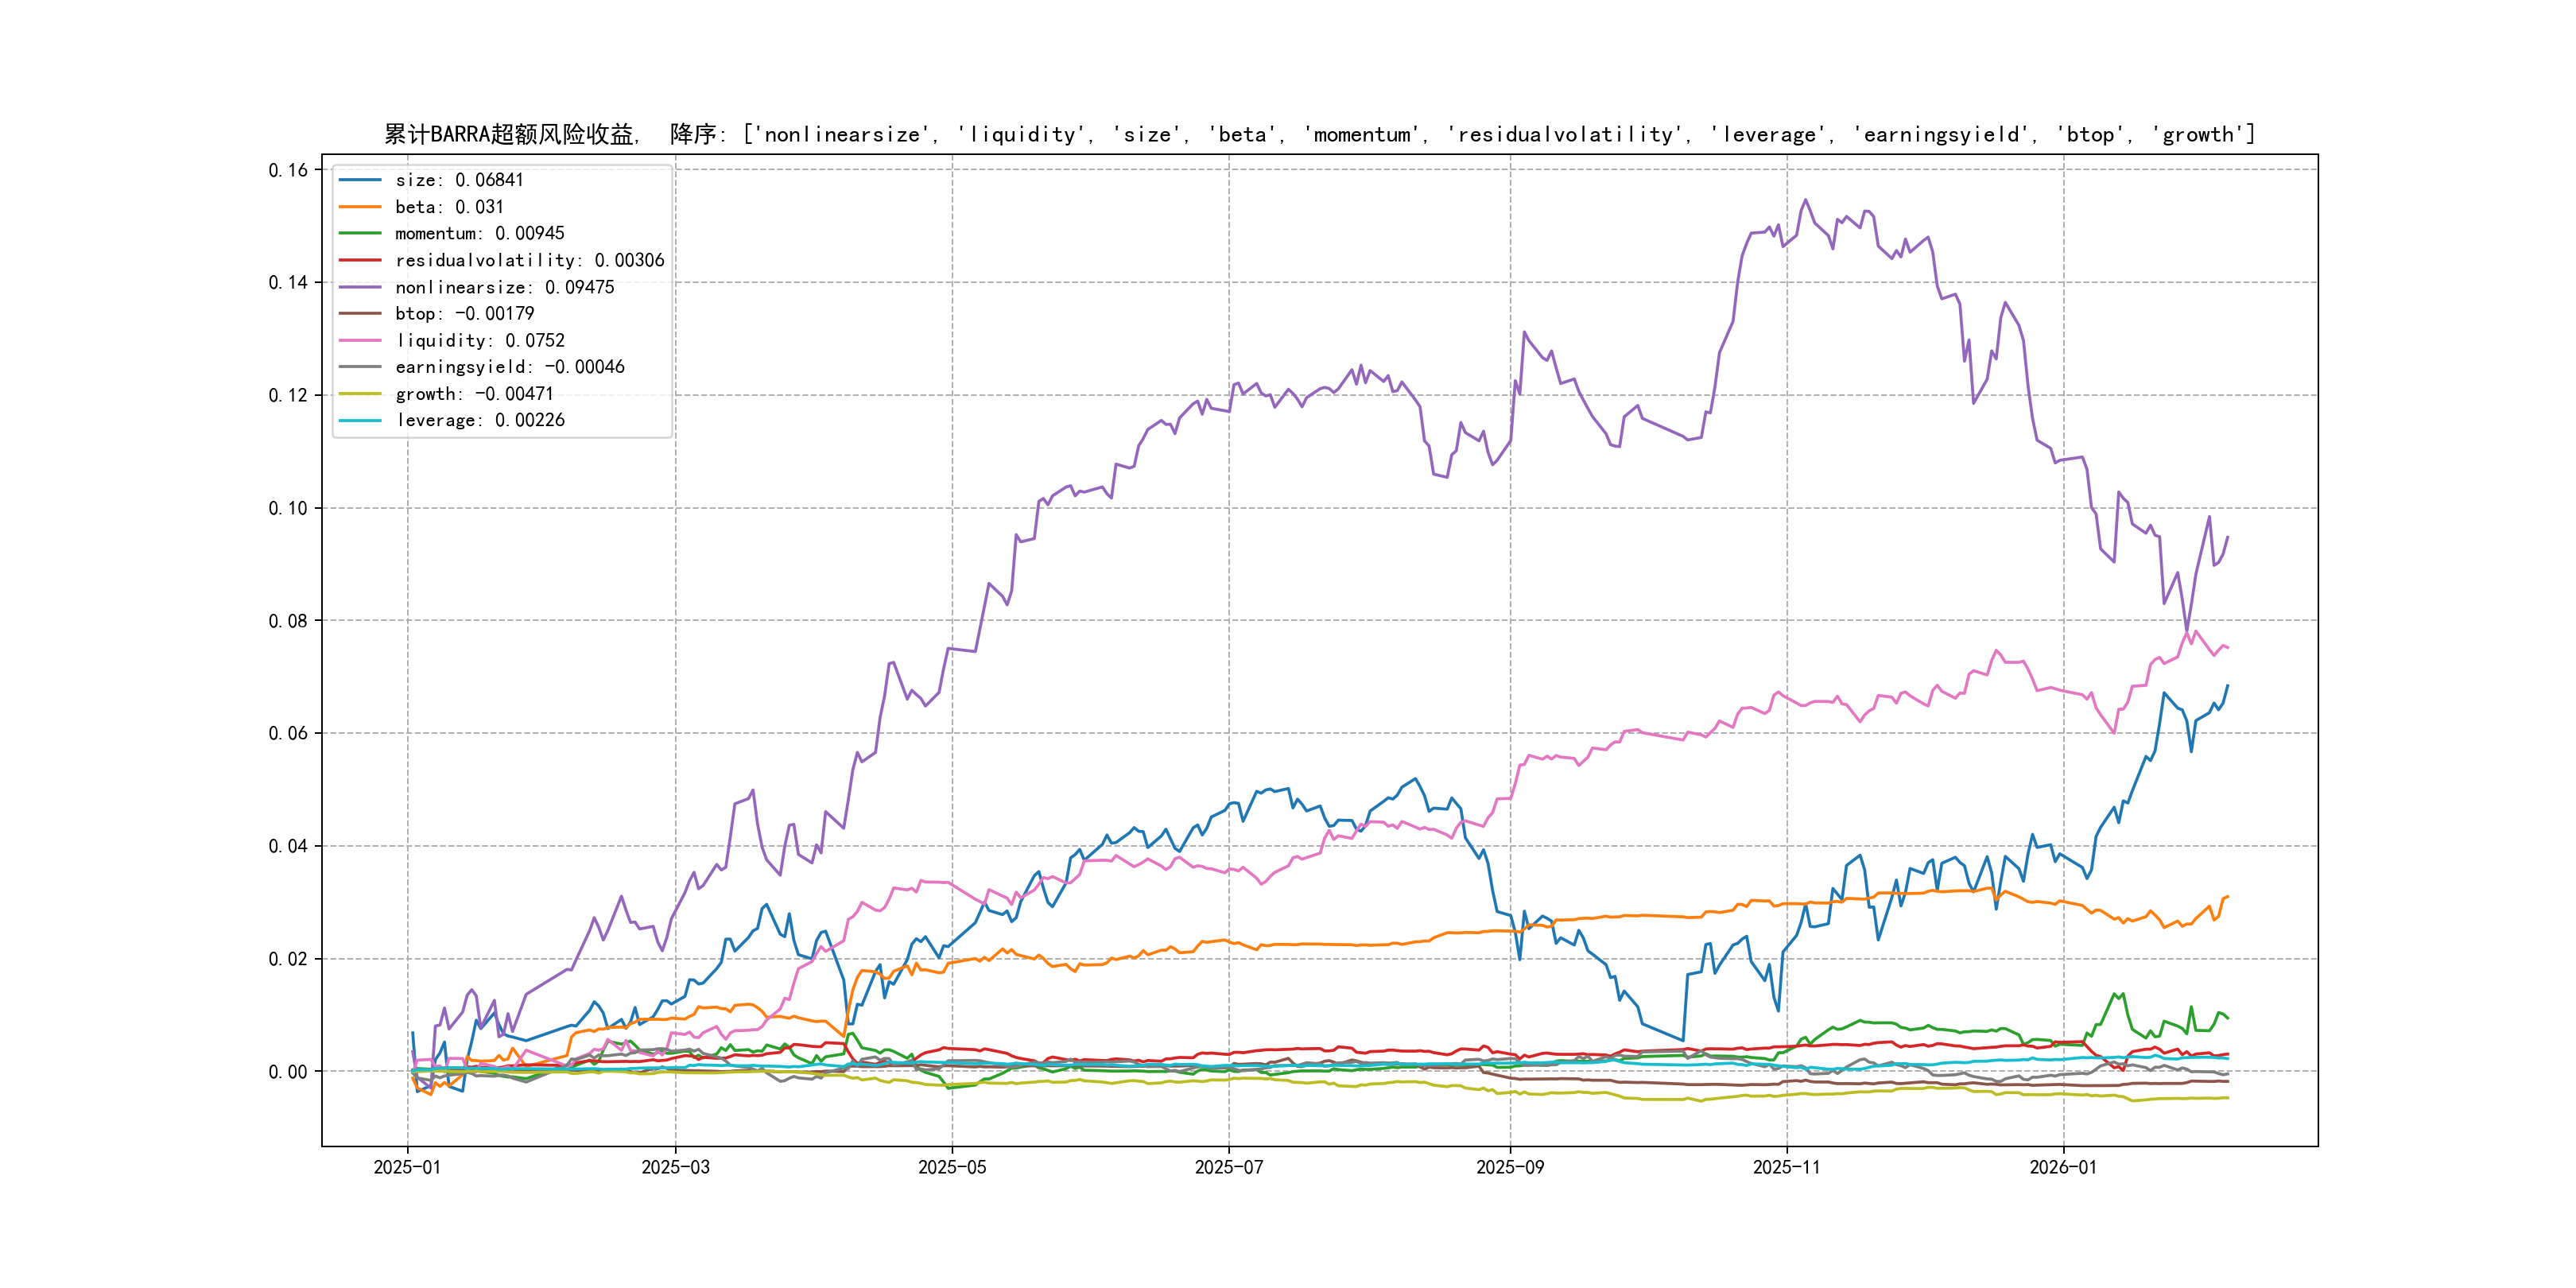Click the liquidity legend entry
2576x1288 pixels.
(479, 341)
